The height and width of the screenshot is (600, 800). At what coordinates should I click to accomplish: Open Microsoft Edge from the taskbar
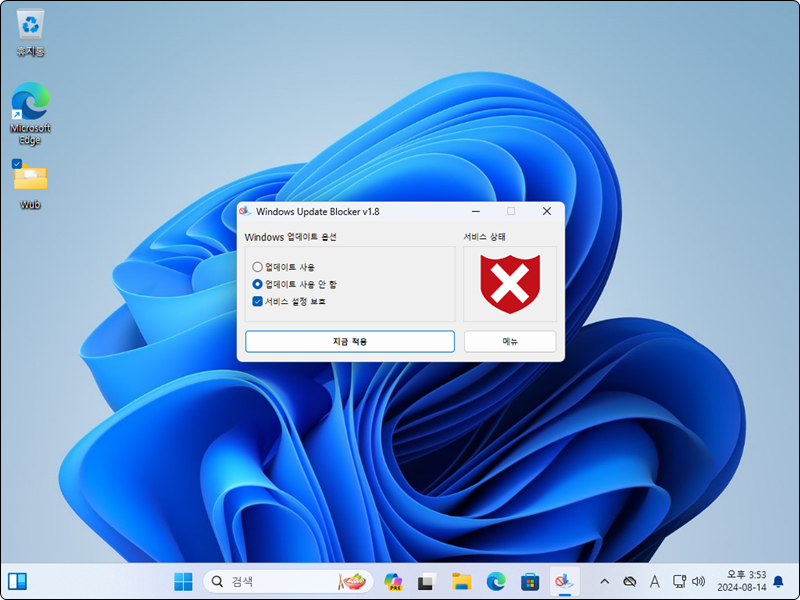tap(494, 581)
